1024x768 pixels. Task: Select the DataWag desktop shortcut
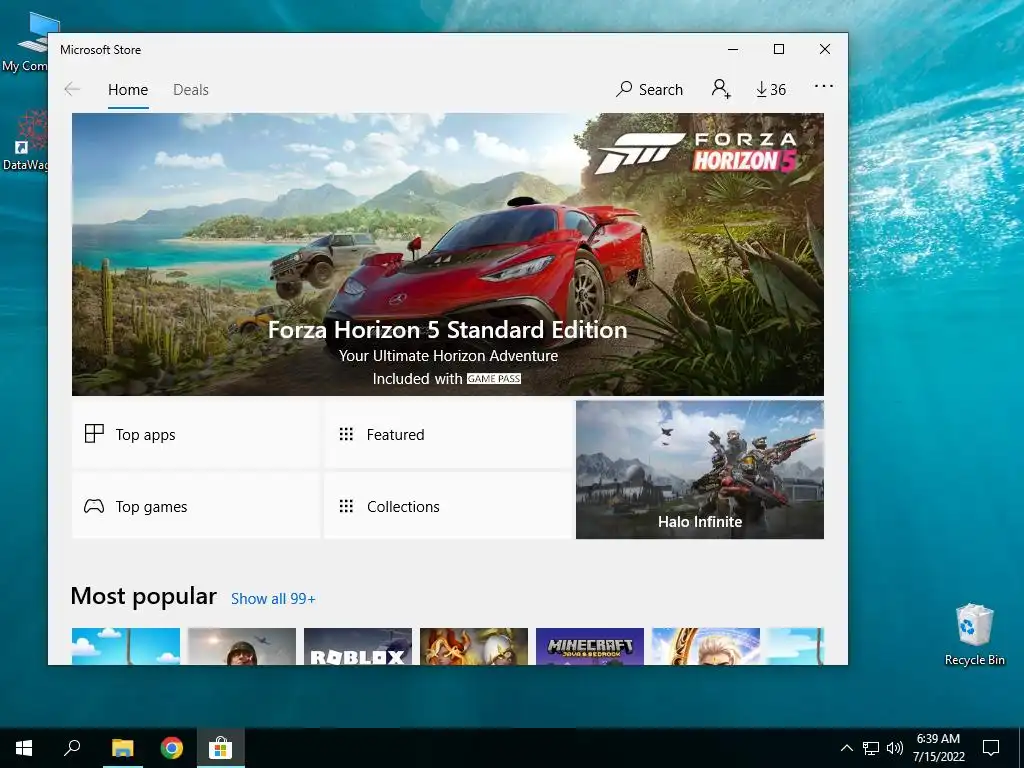click(x=24, y=141)
